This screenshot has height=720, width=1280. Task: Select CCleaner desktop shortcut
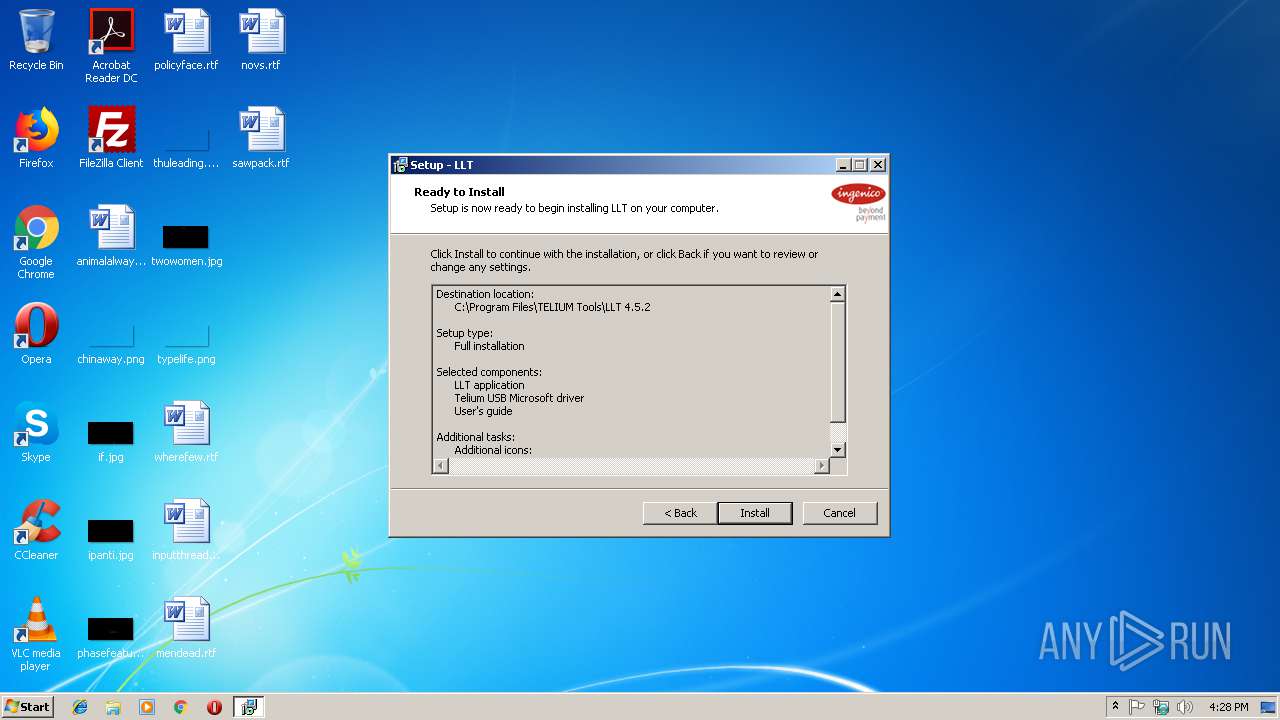(36, 530)
